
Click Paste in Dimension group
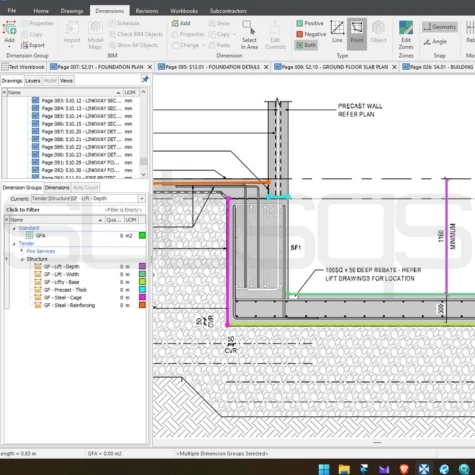point(219,45)
